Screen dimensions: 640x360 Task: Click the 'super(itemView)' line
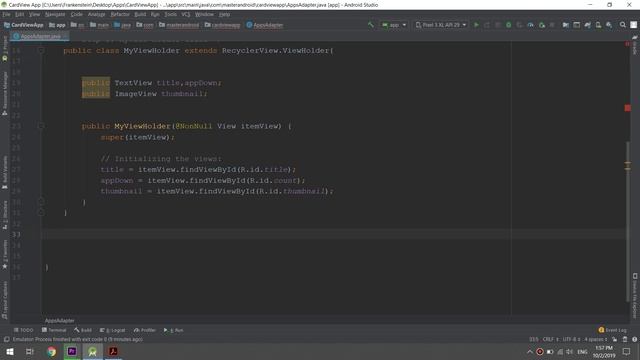[x=138, y=137]
